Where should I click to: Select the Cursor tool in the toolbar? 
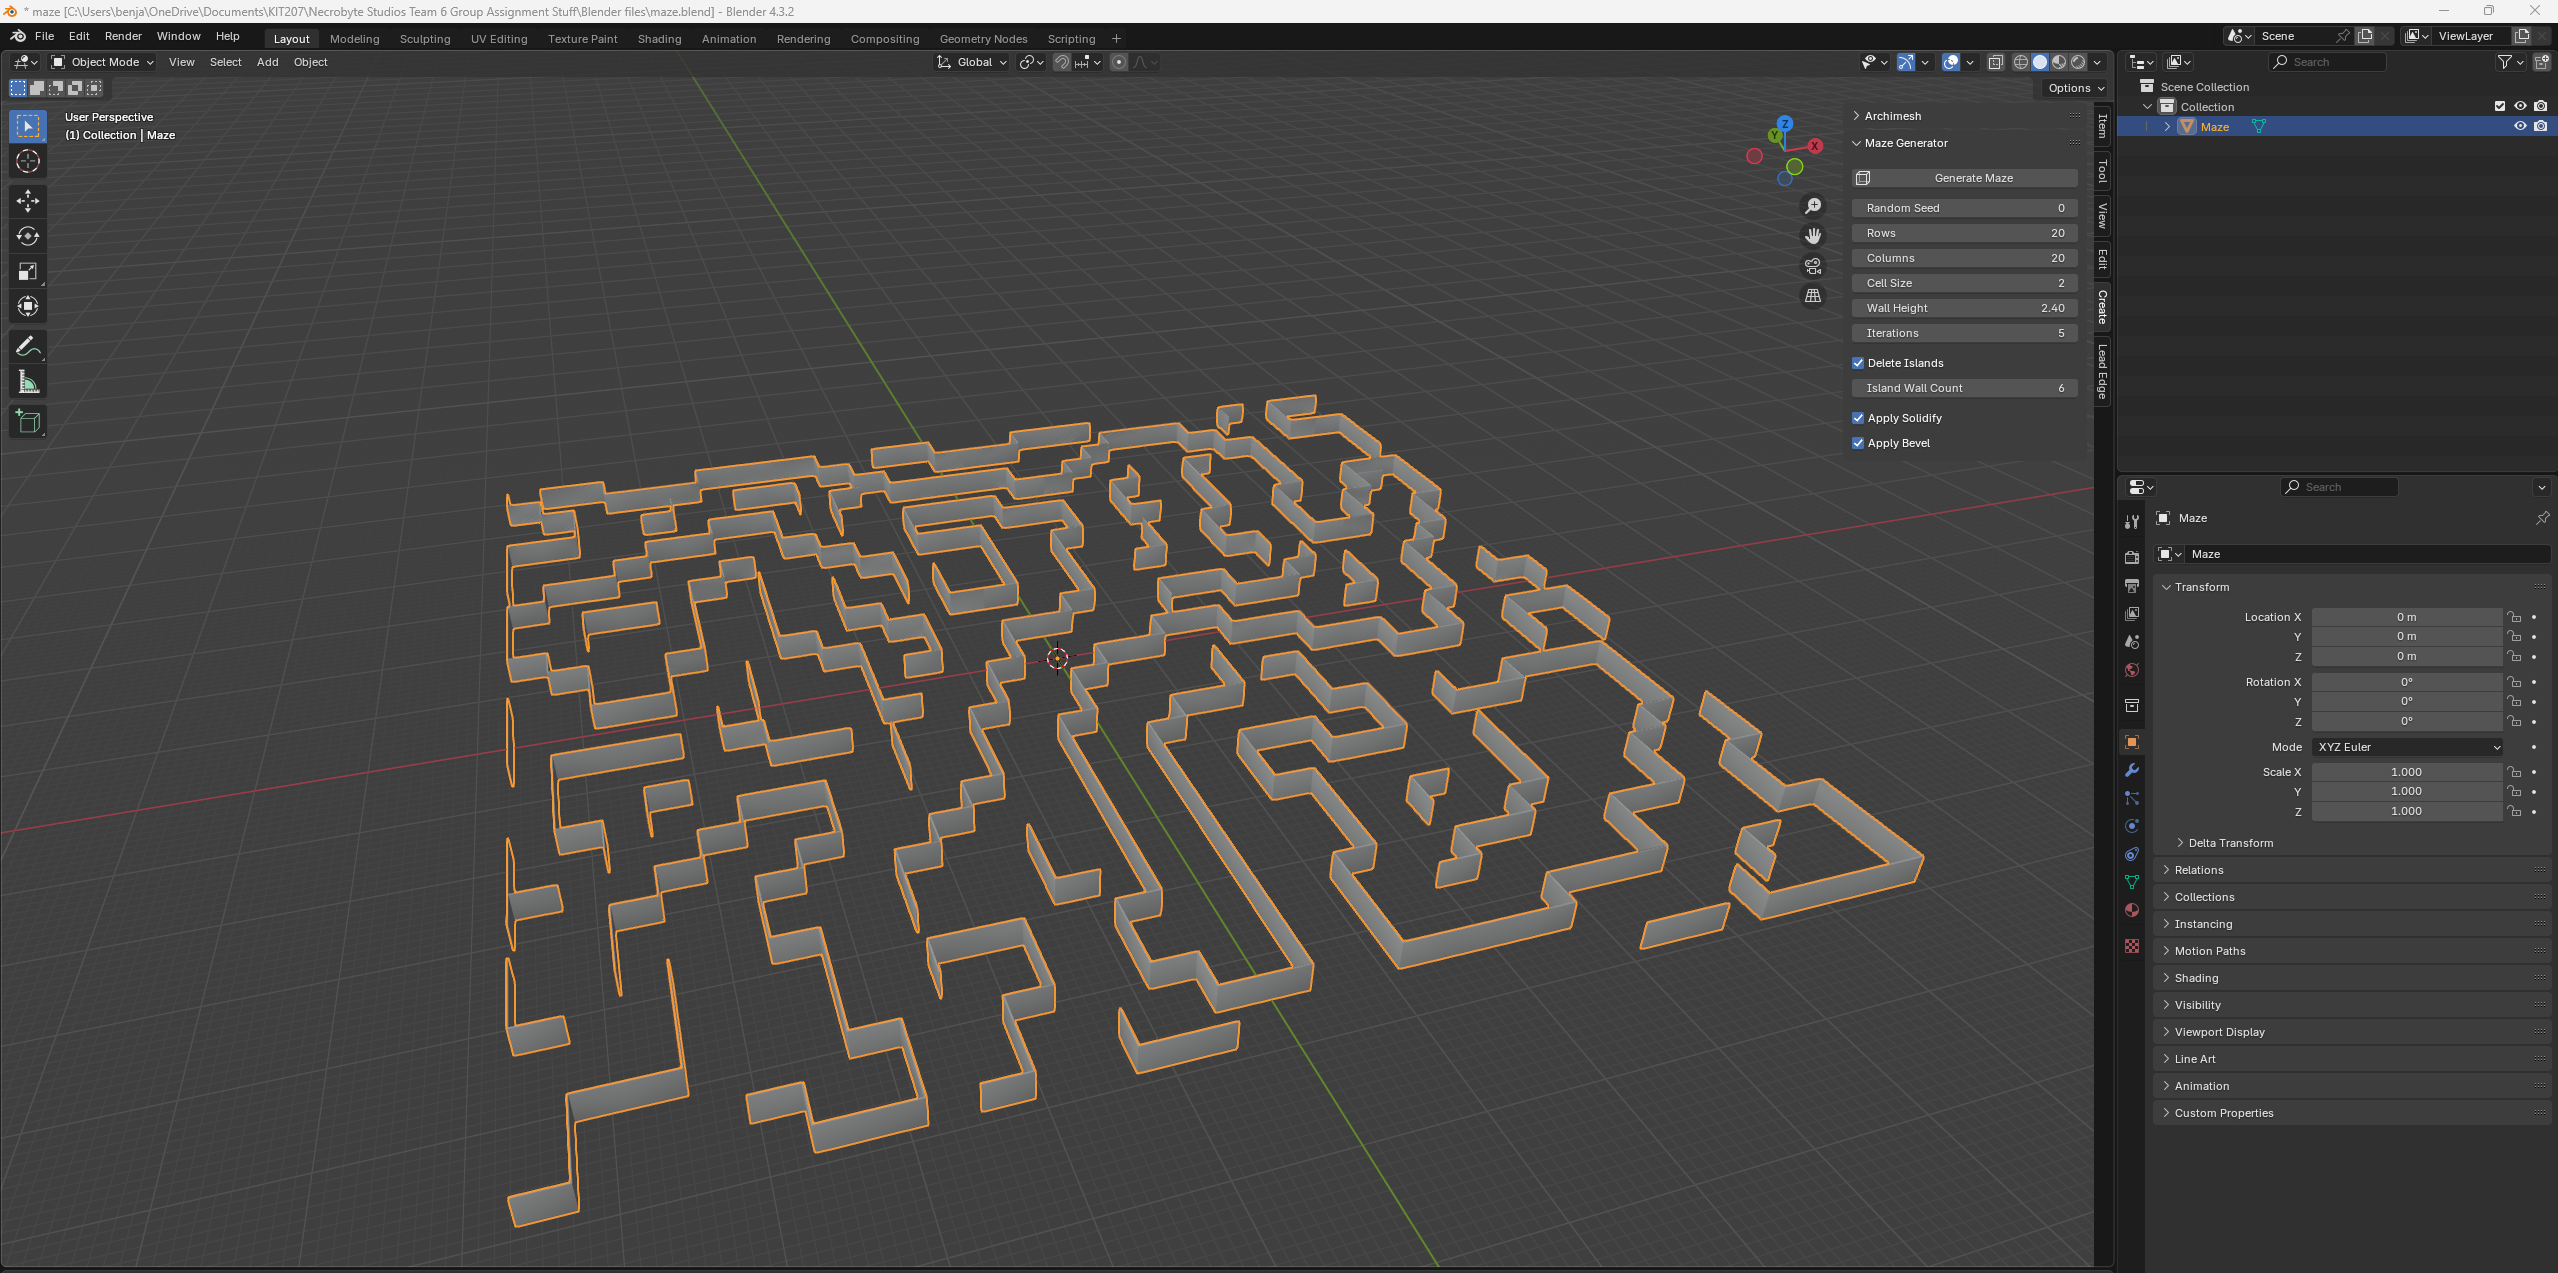coord(28,161)
